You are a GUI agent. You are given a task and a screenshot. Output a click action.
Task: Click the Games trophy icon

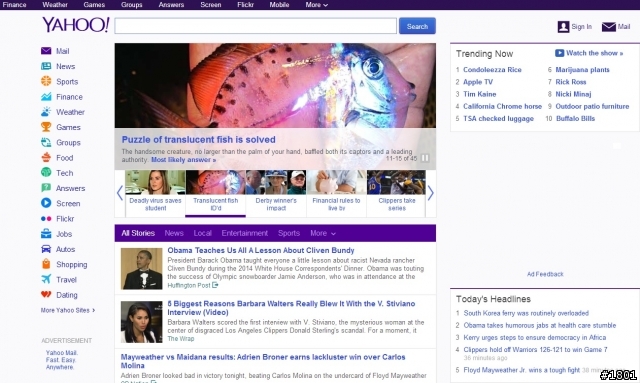[46, 127]
